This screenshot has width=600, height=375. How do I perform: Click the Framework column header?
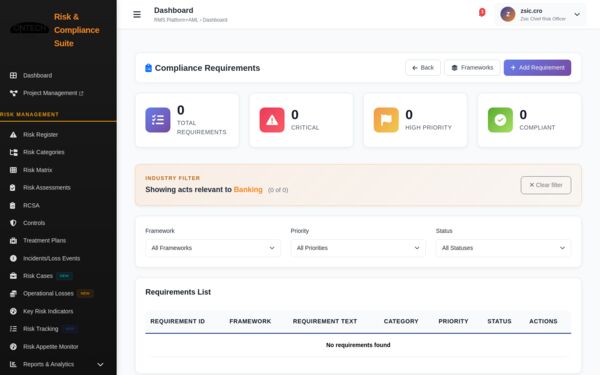[x=250, y=321]
